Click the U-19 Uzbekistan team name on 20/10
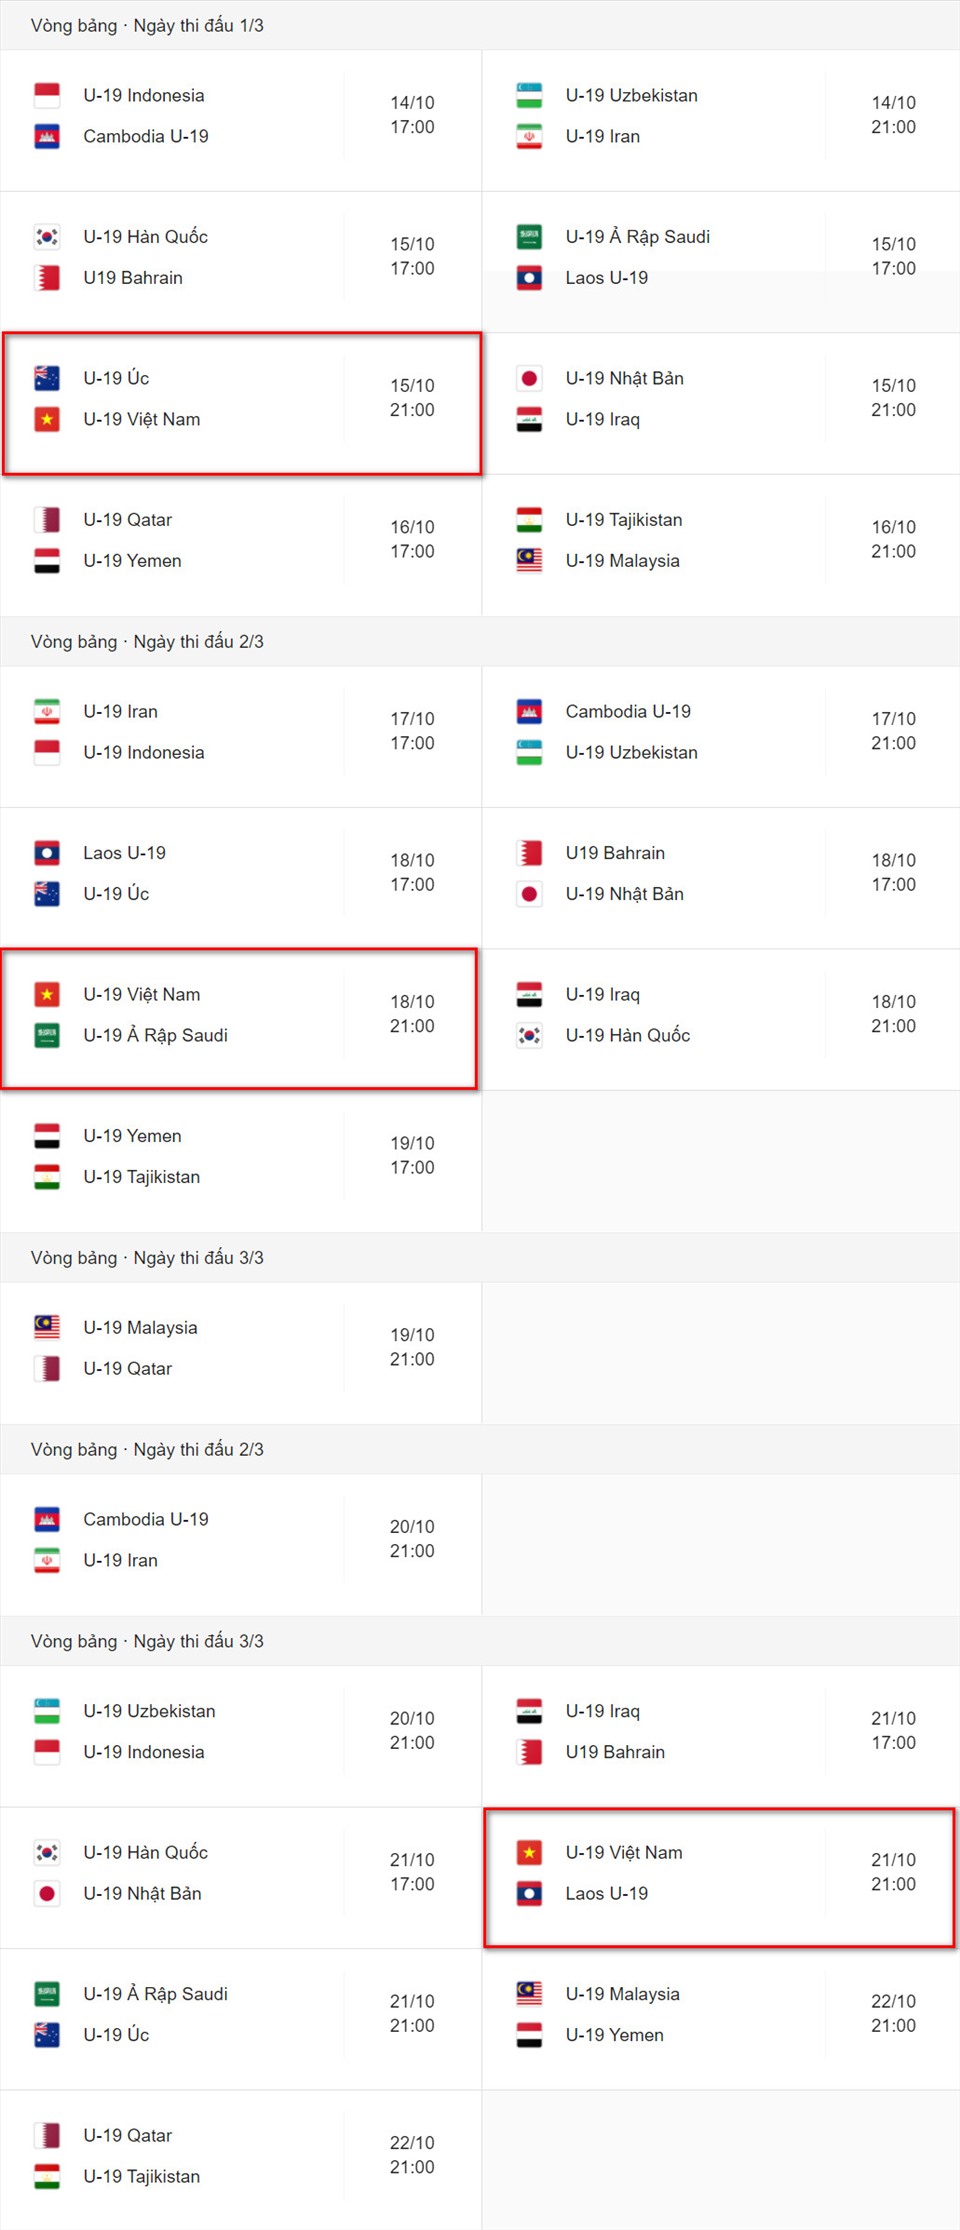 [x=149, y=1711]
